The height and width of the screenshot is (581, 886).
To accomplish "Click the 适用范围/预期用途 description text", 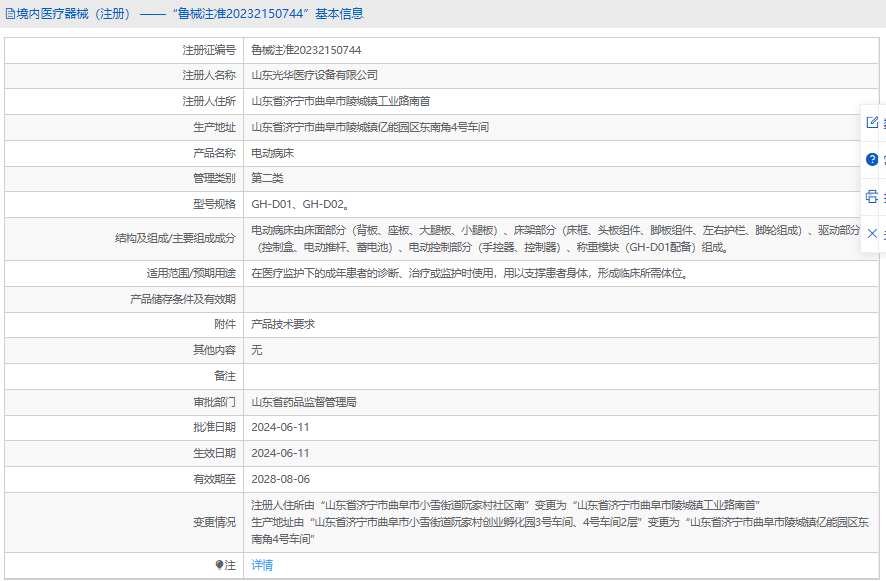I will tap(468, 273).
